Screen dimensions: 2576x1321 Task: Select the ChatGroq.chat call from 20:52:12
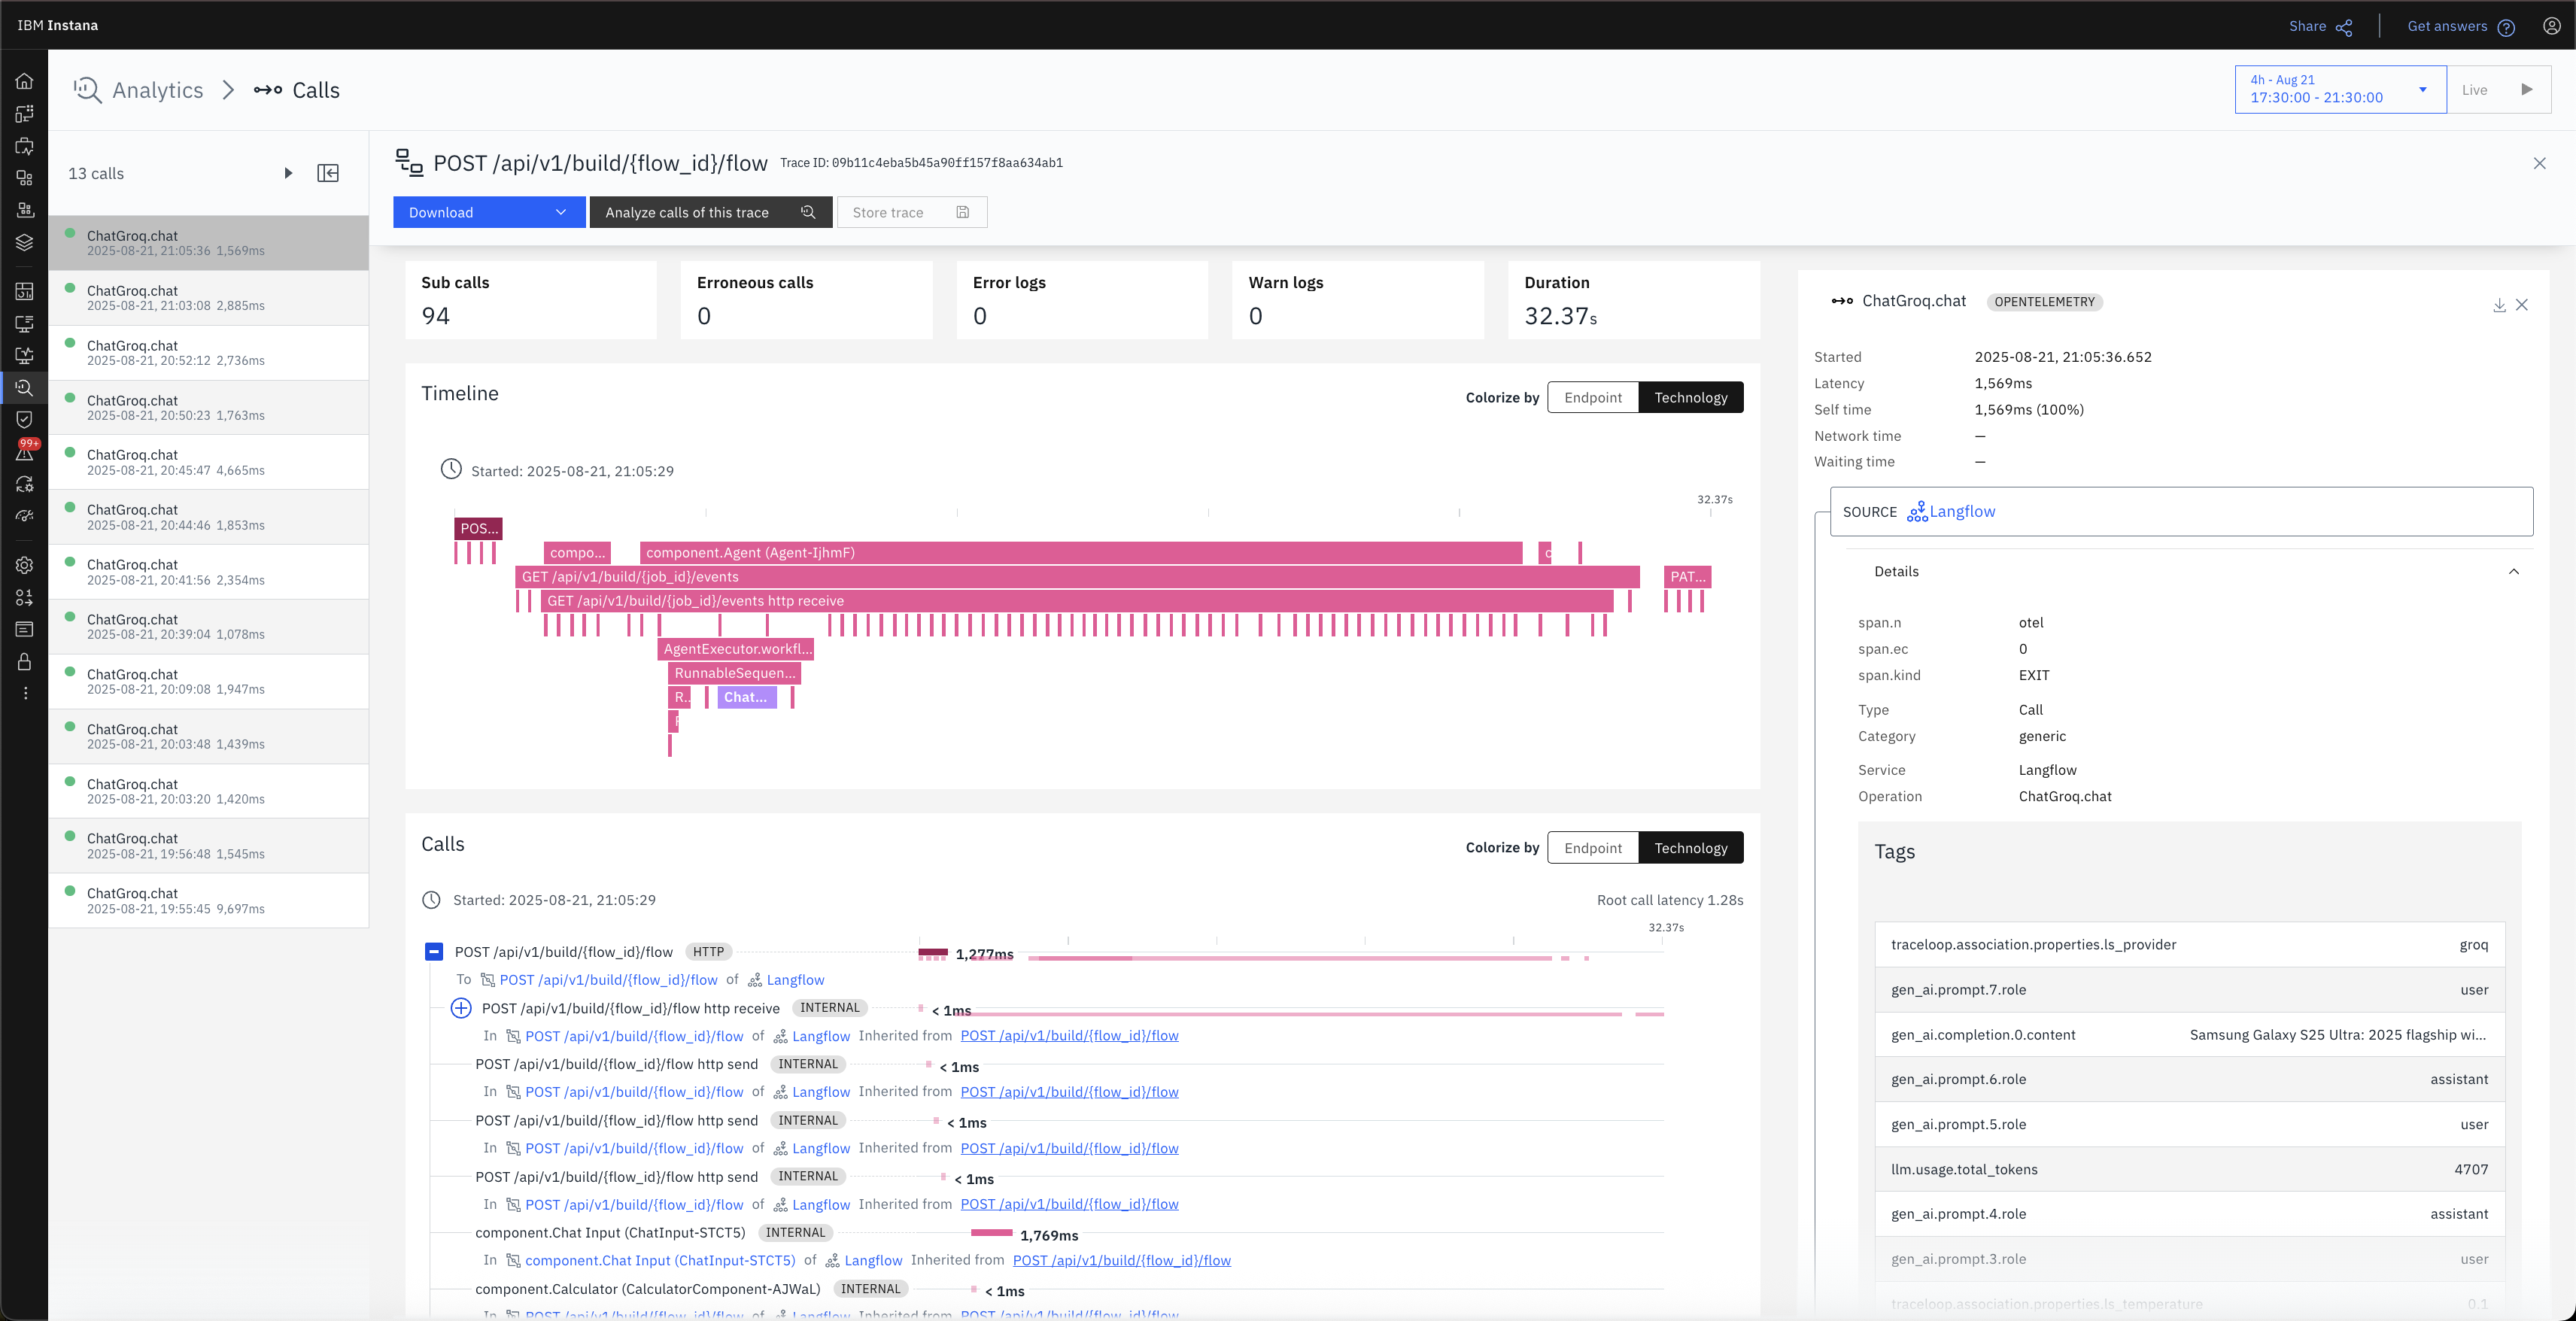pos(208,352)
